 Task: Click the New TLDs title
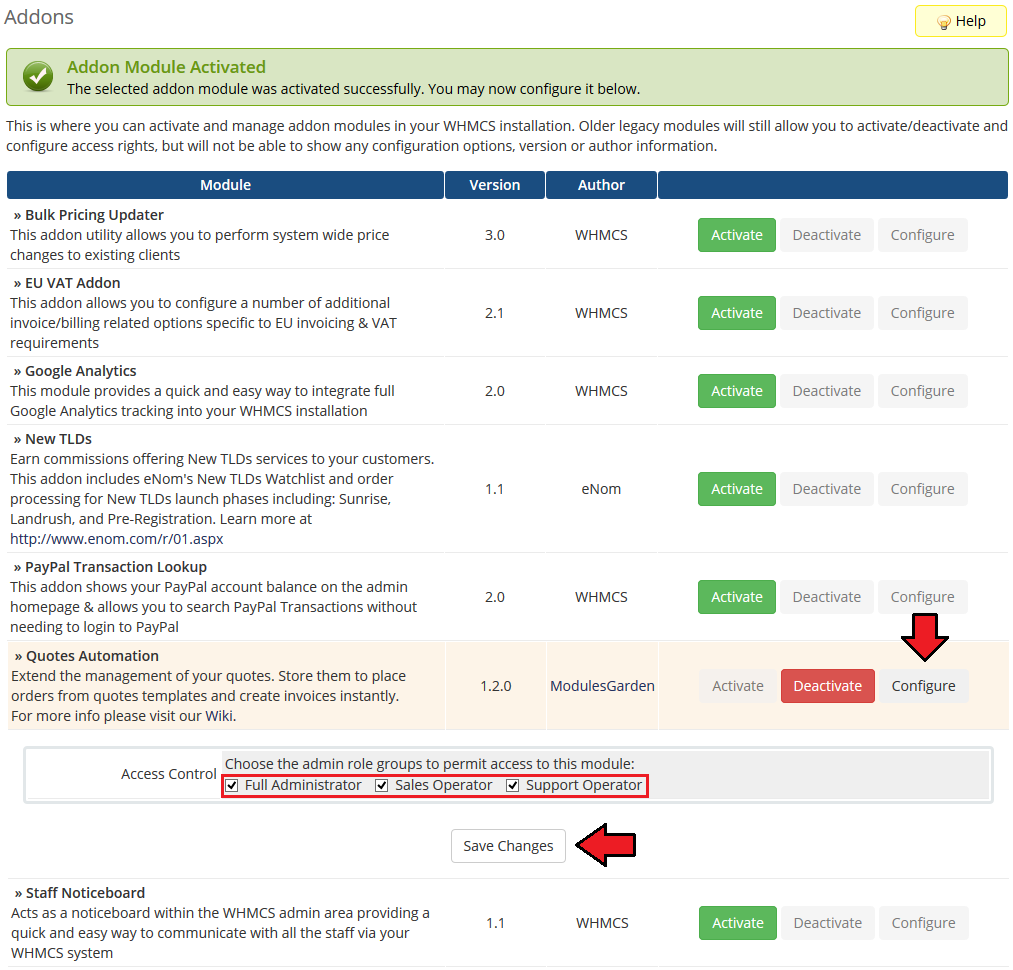(58, 439)
